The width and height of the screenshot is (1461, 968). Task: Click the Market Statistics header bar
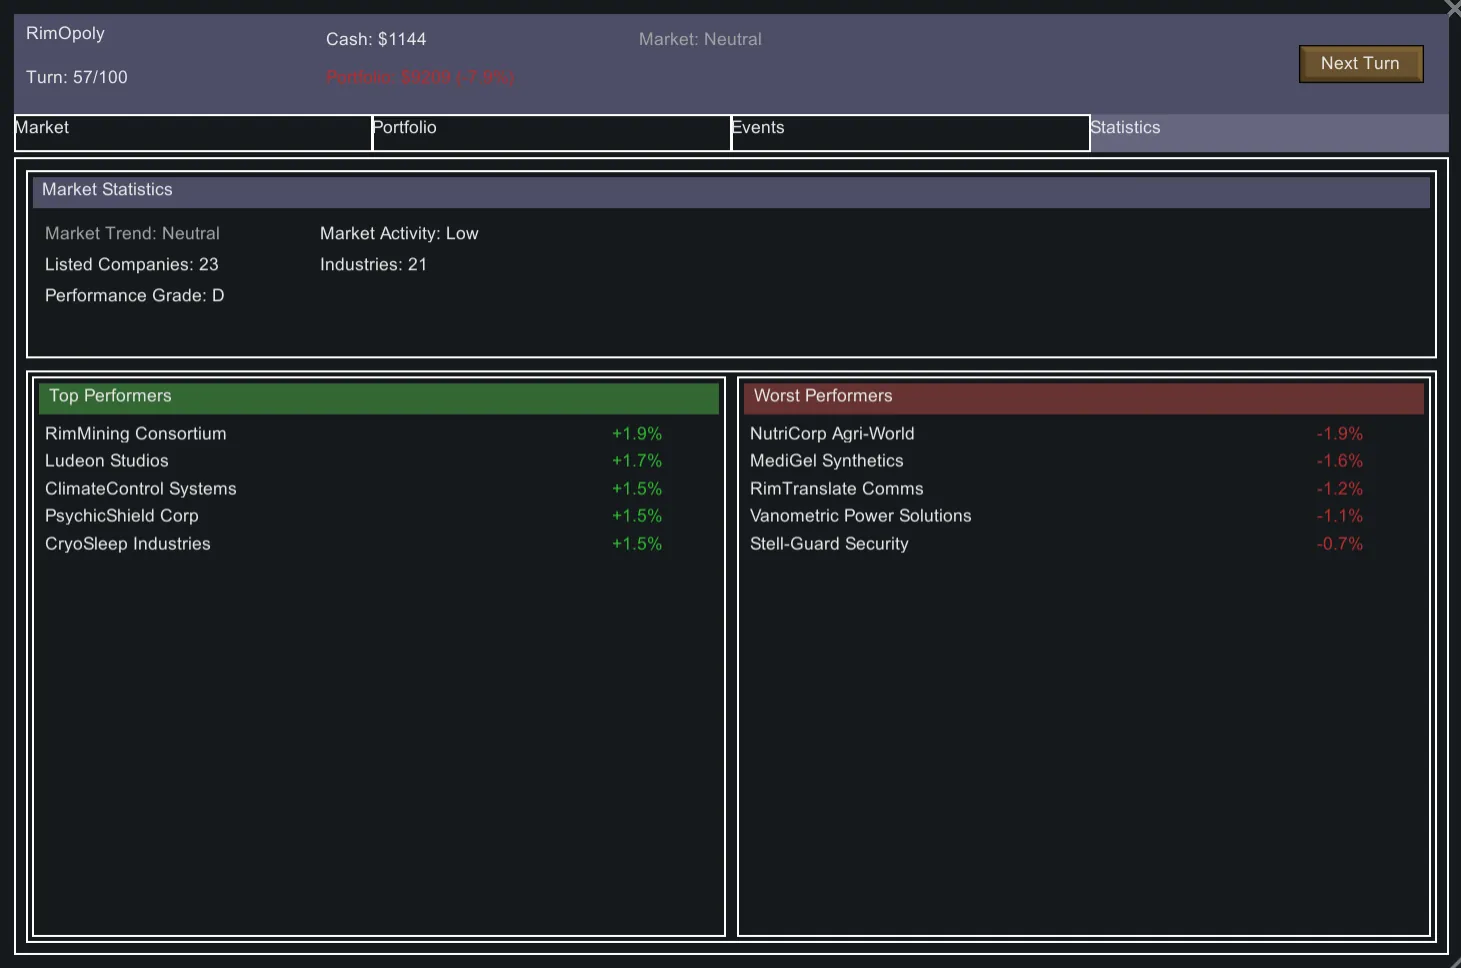731,192
